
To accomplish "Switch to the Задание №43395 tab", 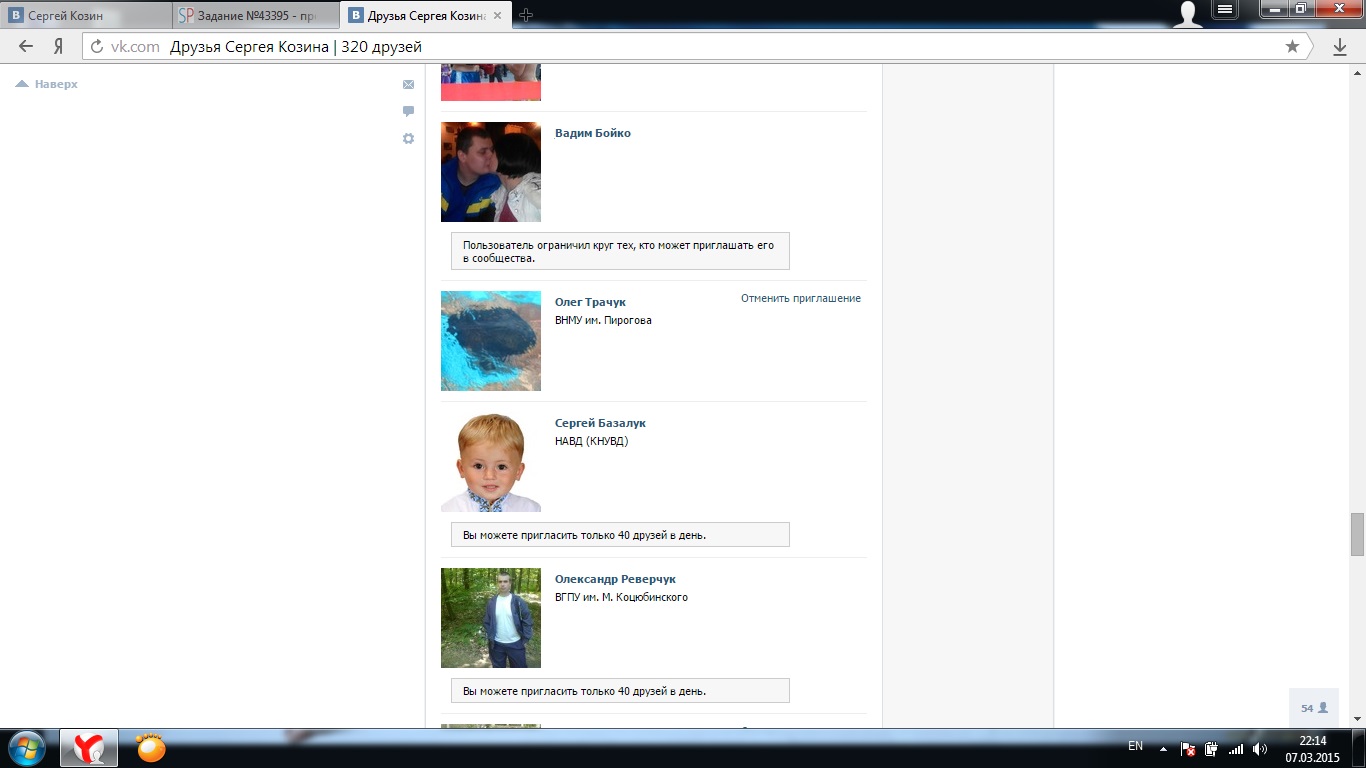I will pos(255,15).
